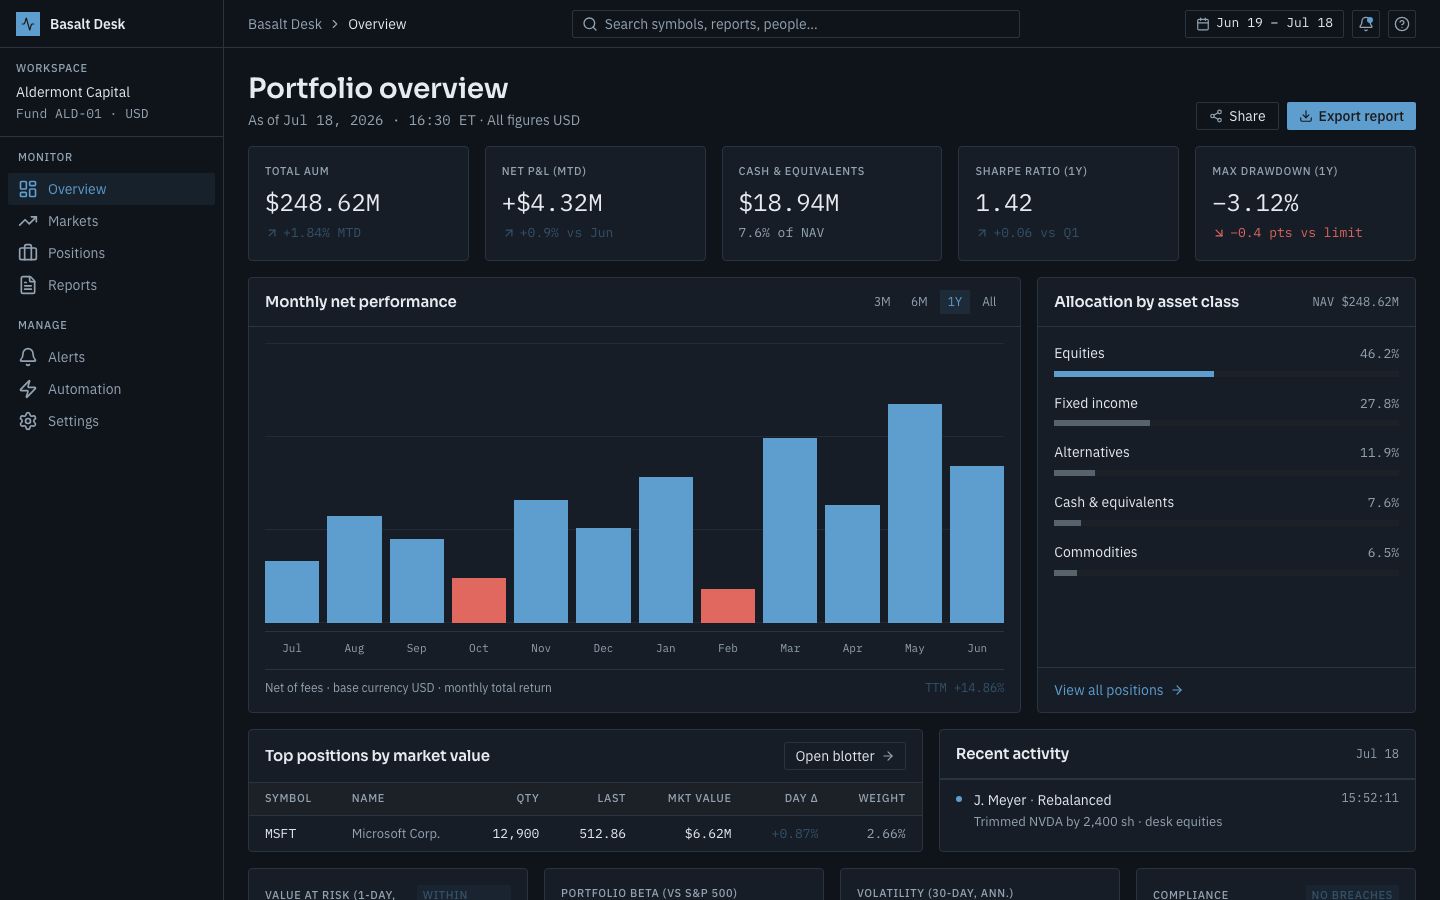
Task: Click the MSFT symbol cell
Action: point(281,834)
